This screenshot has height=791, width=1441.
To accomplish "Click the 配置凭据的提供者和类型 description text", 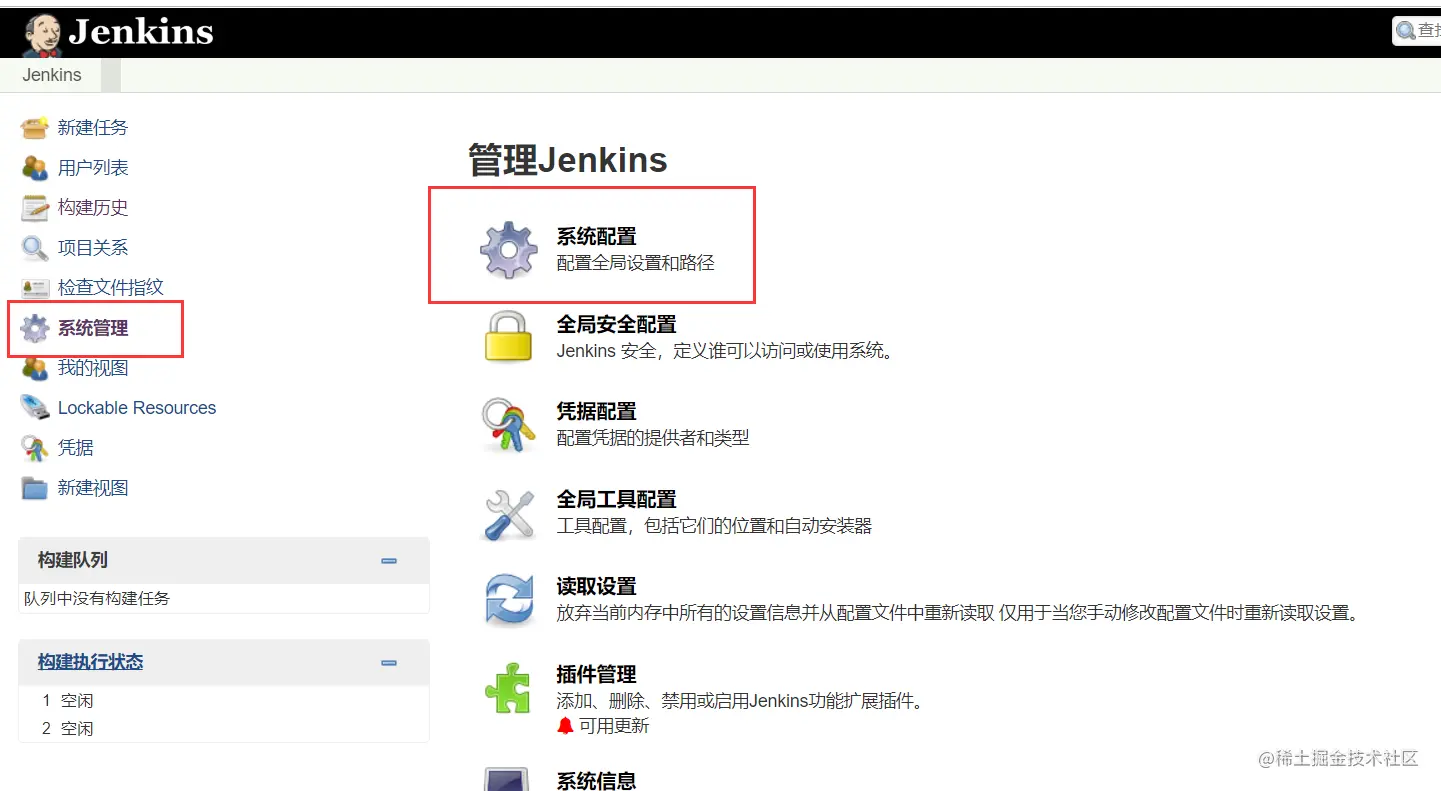I will coord(653,438).
